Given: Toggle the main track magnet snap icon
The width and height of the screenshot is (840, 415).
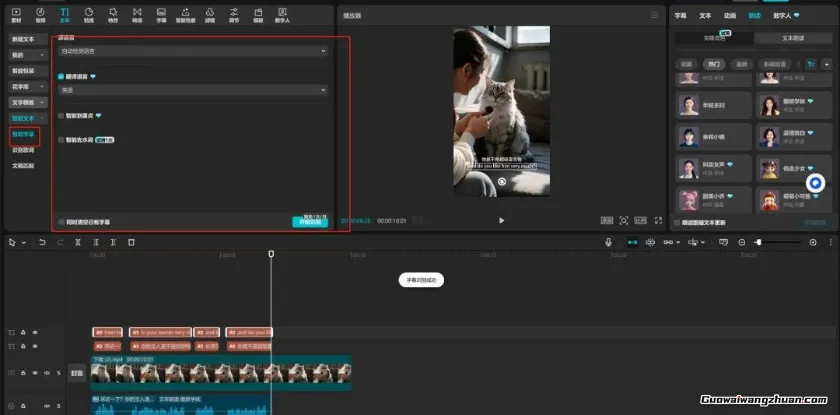Looking at the screenshot, I should 633,243.
